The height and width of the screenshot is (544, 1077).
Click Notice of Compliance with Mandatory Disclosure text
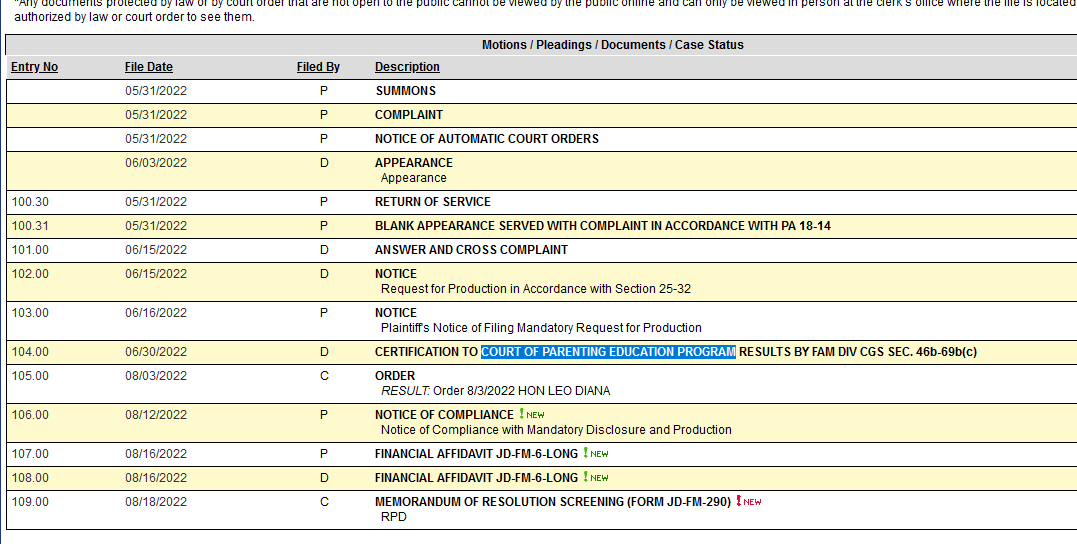(556, 430)
